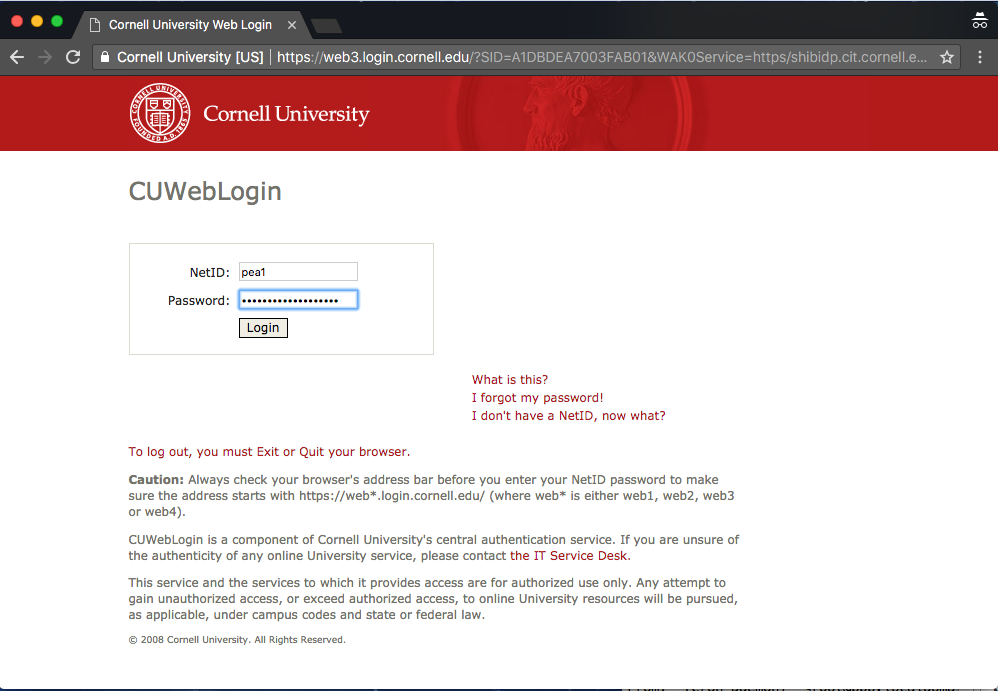Click the secure padlock icon
The width and height of the screenshot is (998, 691).
click(x=105, y=57)
